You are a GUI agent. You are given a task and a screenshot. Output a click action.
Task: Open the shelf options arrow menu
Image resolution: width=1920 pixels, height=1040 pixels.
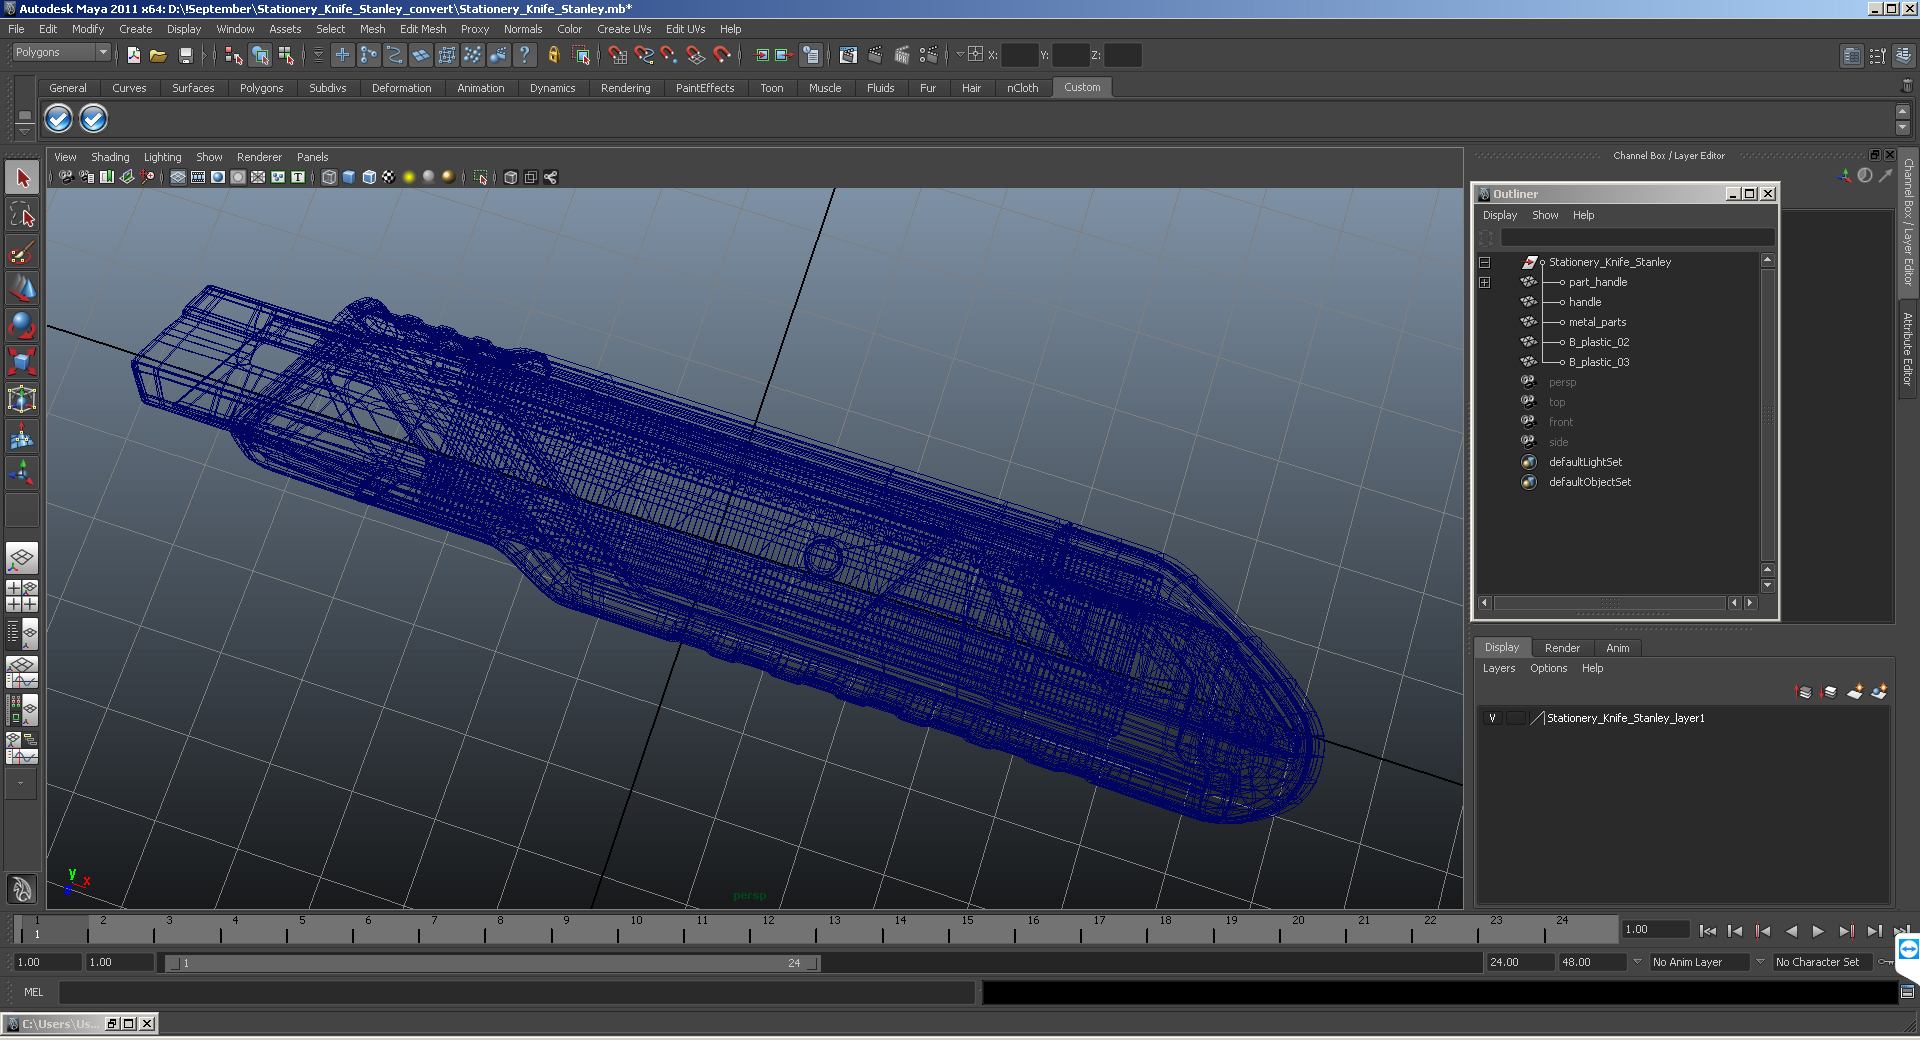tap(25, 132)
